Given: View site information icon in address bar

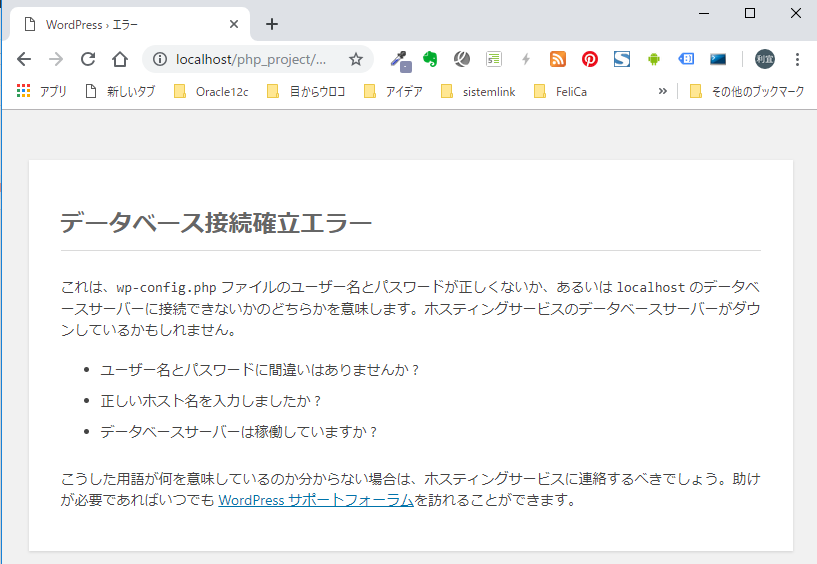Looking at the screenshot, I should pyautogui.click(x=159, y=59).
